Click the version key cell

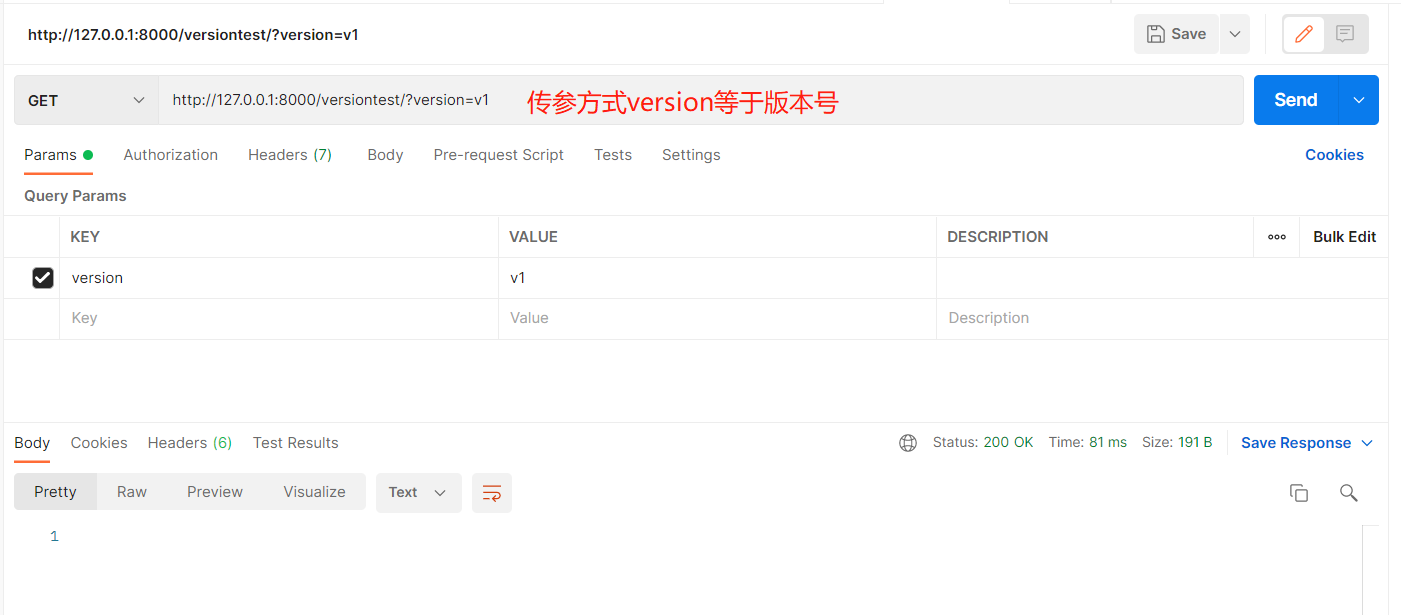pos(279,278)
